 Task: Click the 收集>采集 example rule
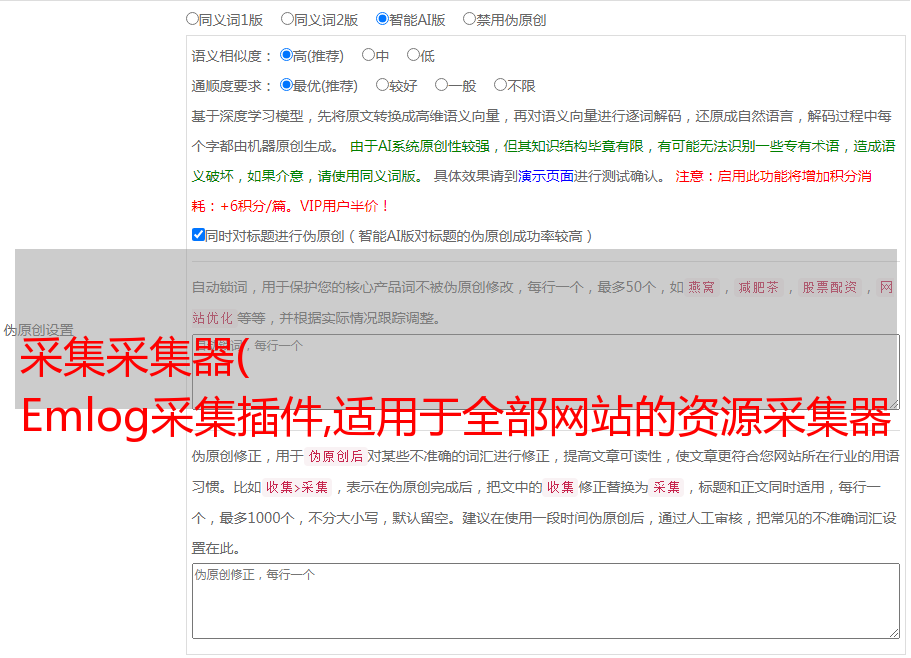297,487
